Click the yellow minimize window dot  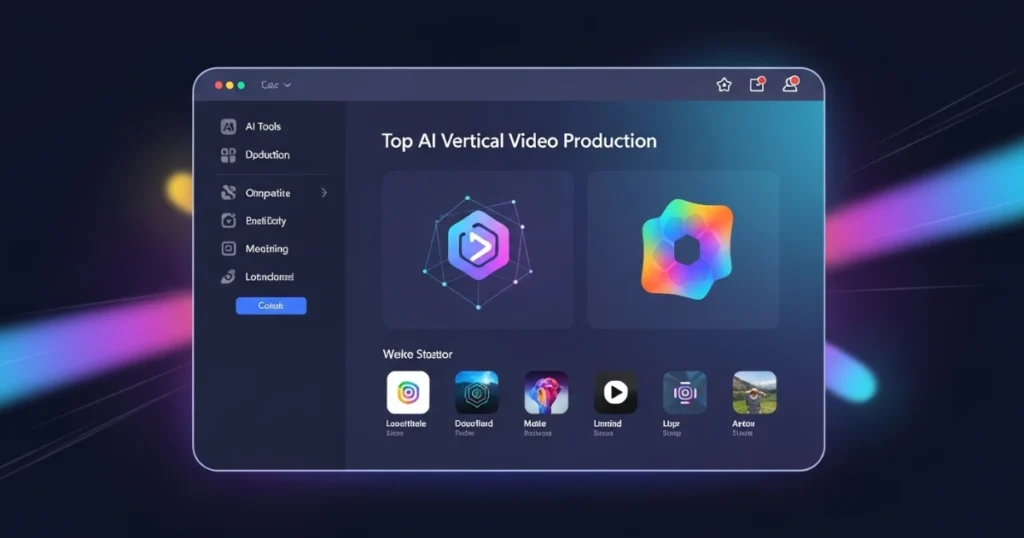[x=230, y=86]
